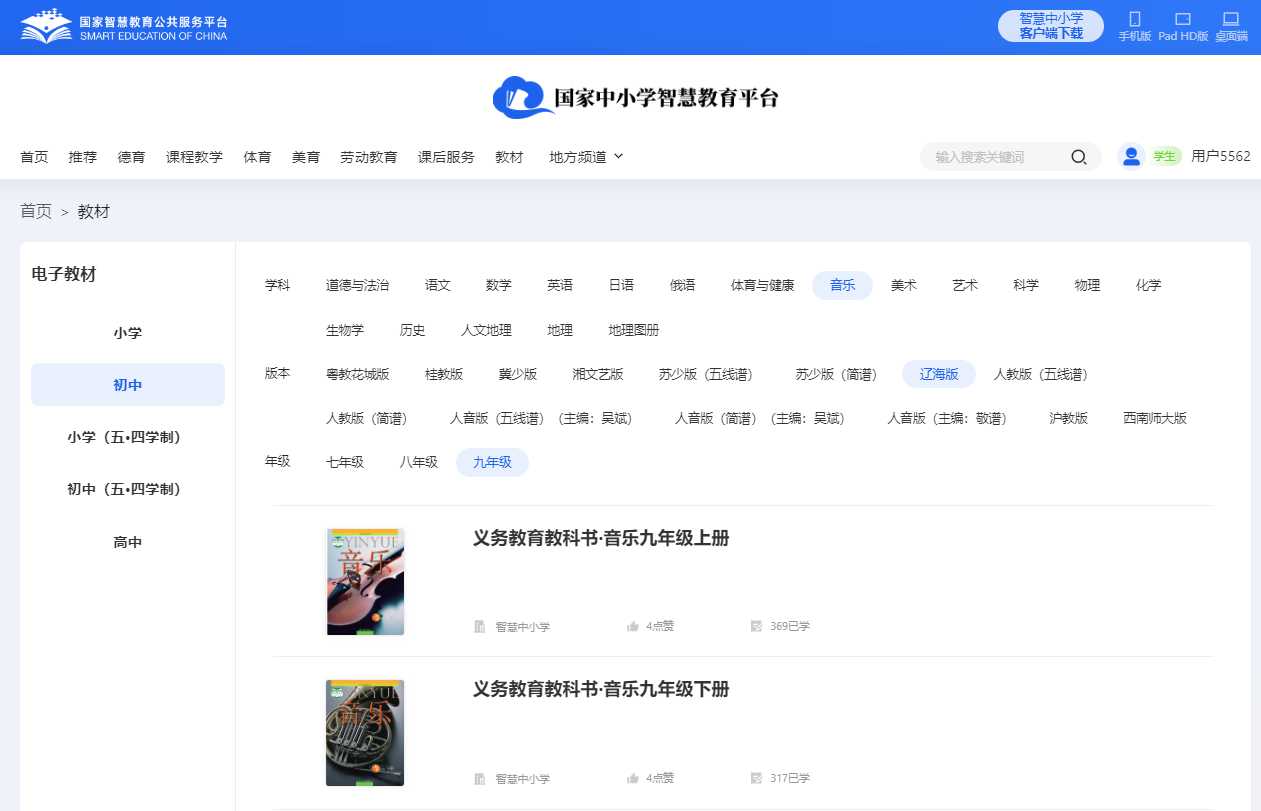The height and width of the screenshot is (811, 1261).
Task: Click the 国家中小学智慧教育平台 cloud logo
Action: 635,97
